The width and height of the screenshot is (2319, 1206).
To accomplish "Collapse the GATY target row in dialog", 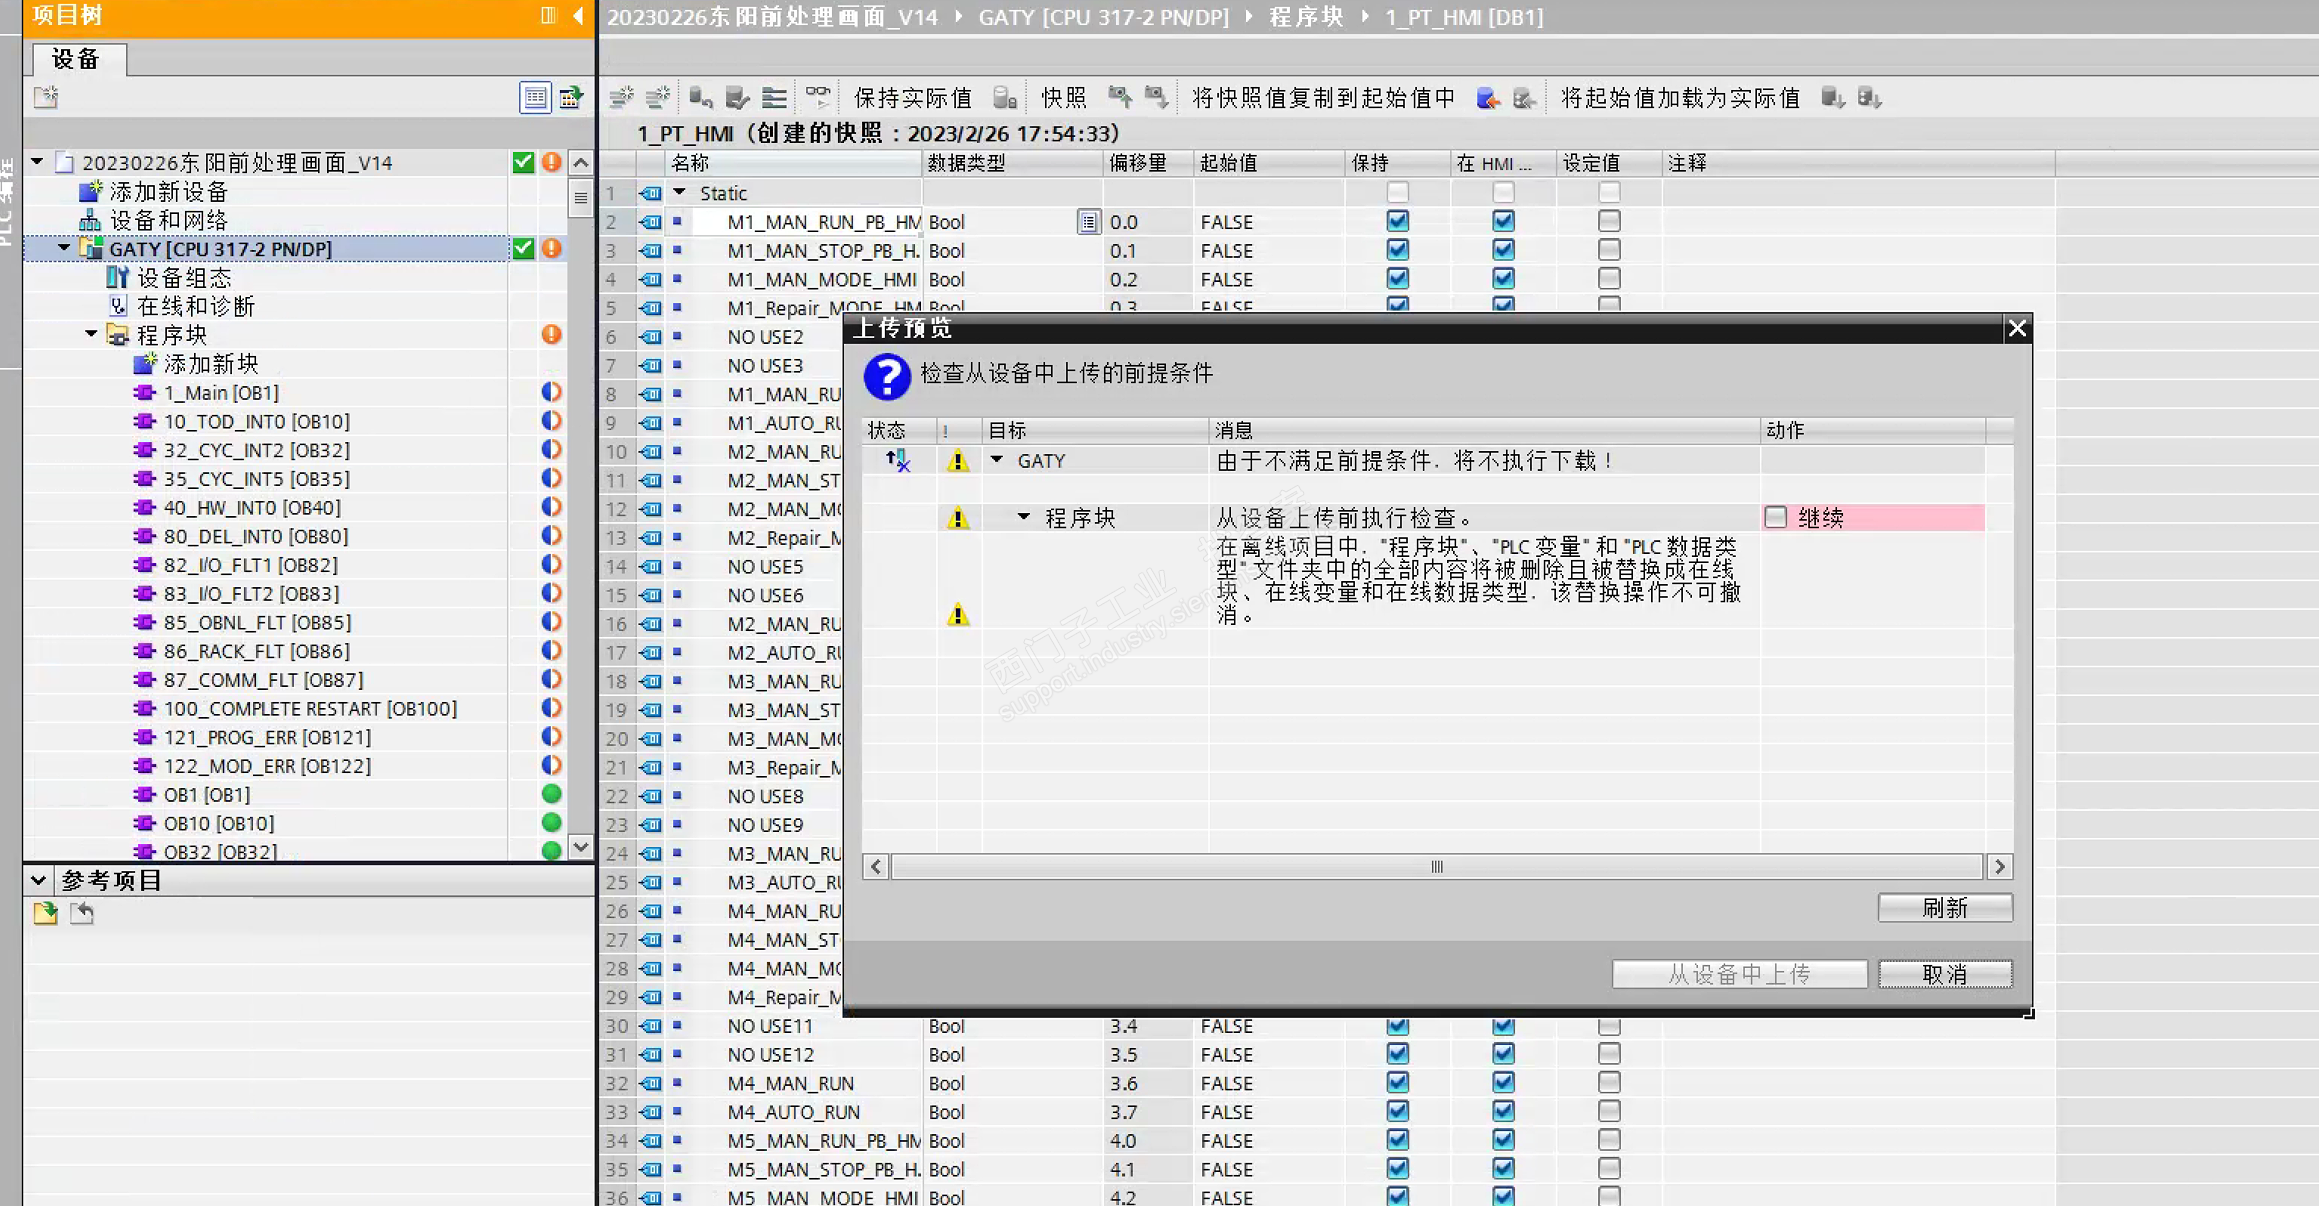I will pos(997,460).
